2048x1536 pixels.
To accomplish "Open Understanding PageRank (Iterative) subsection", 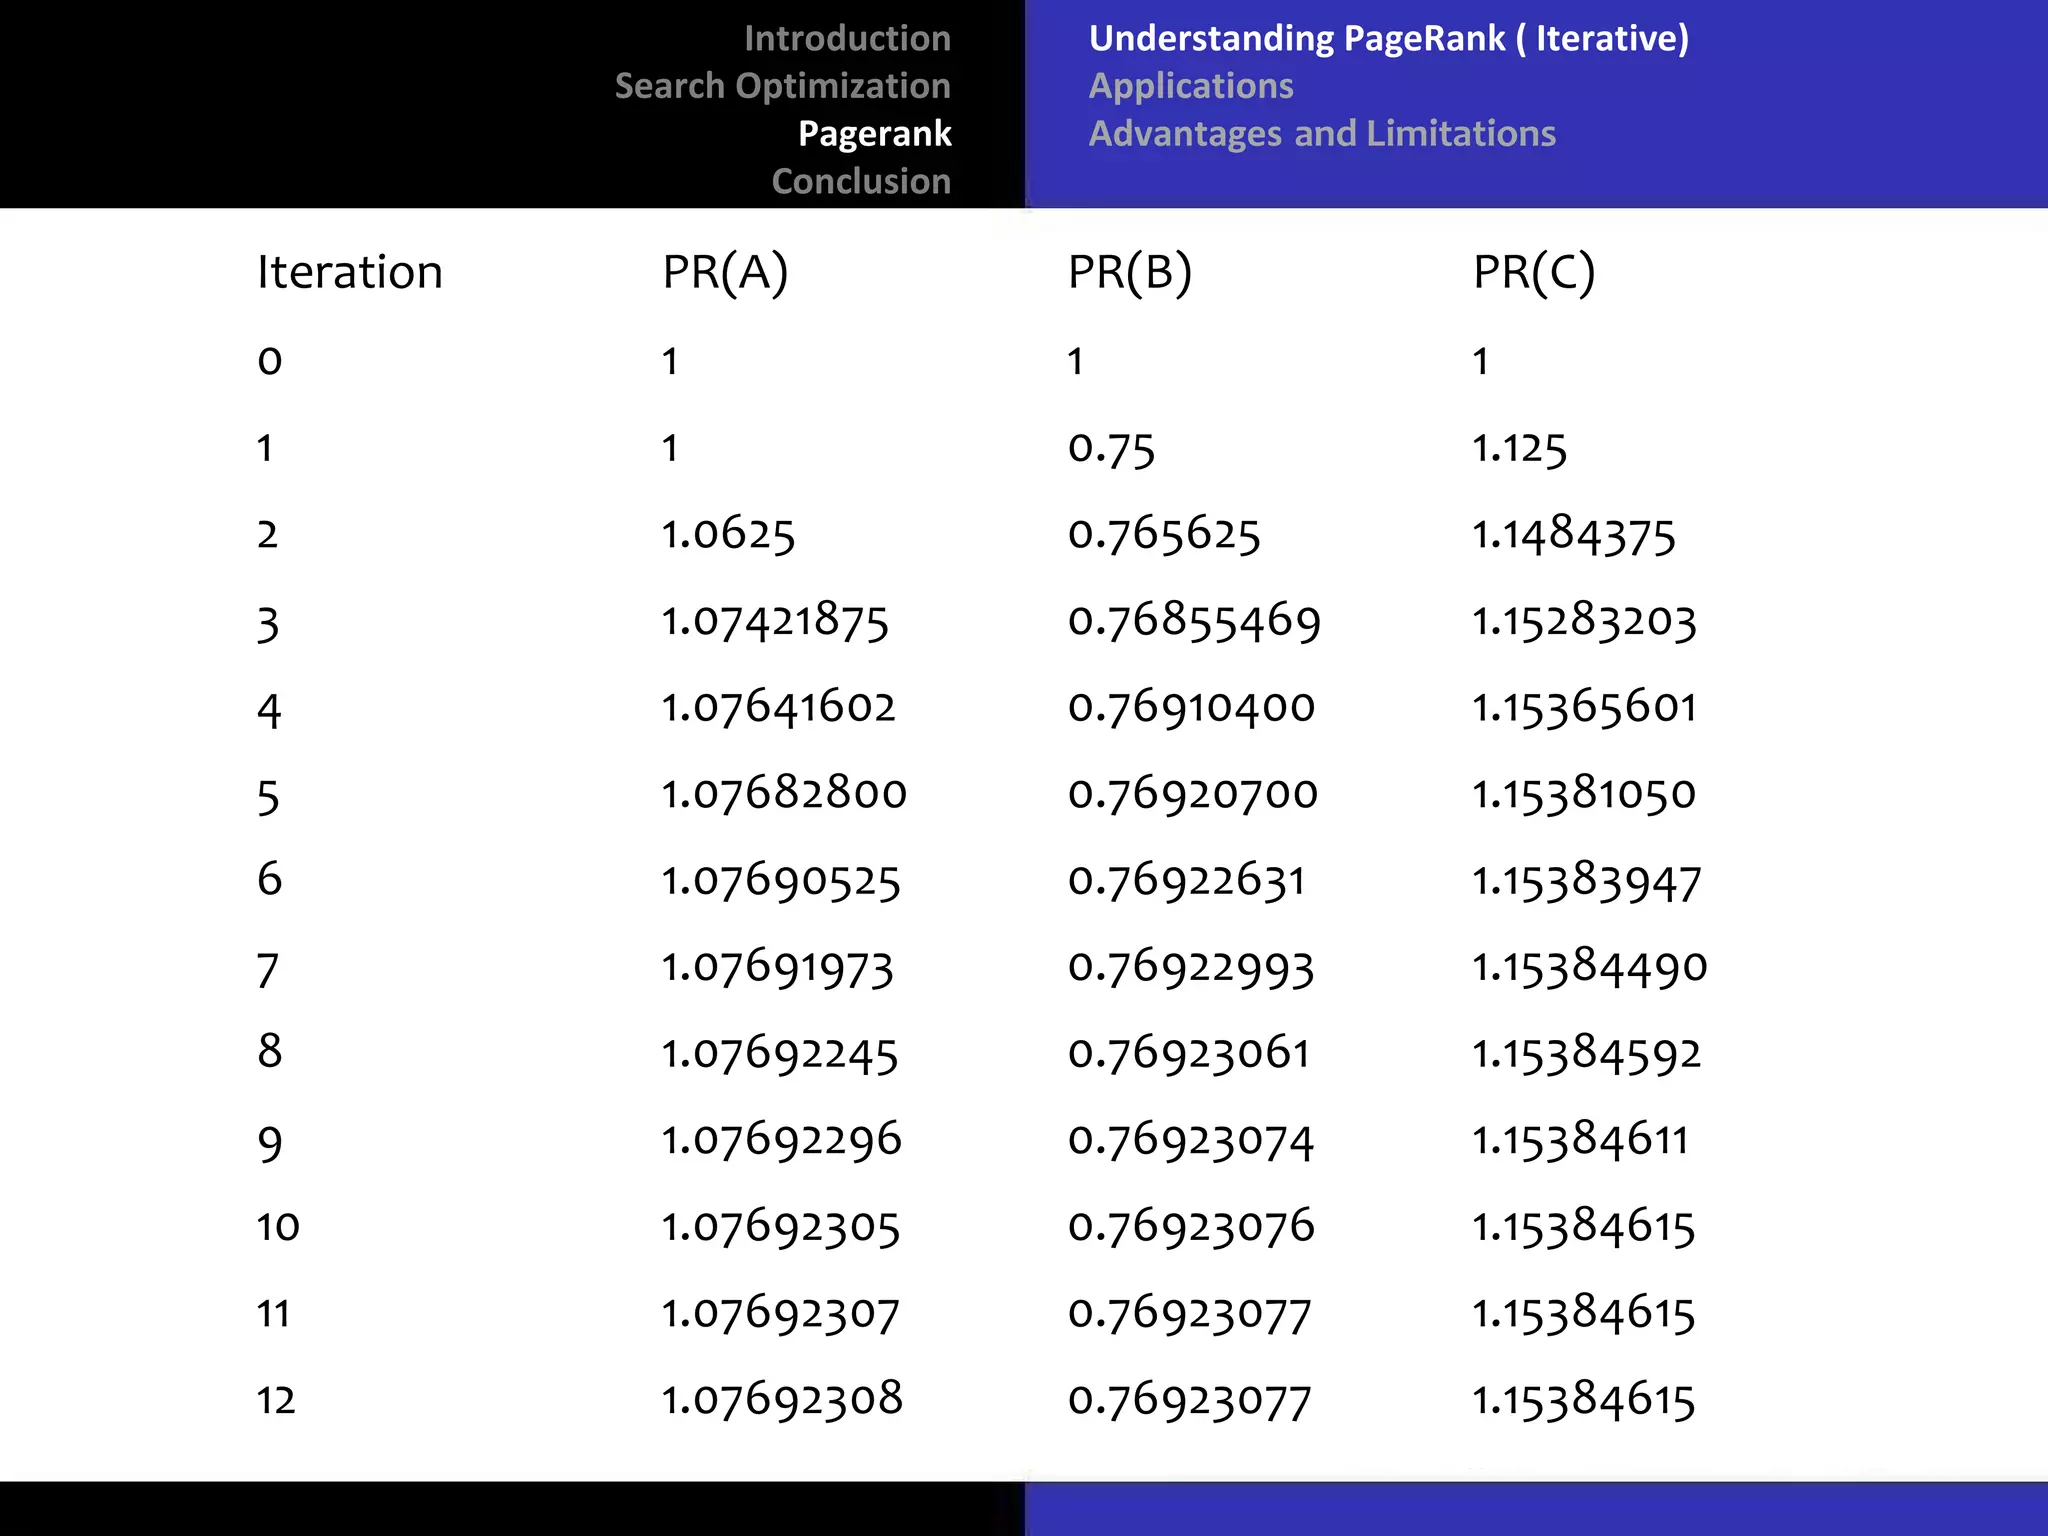I will [x=1388, y=39].
